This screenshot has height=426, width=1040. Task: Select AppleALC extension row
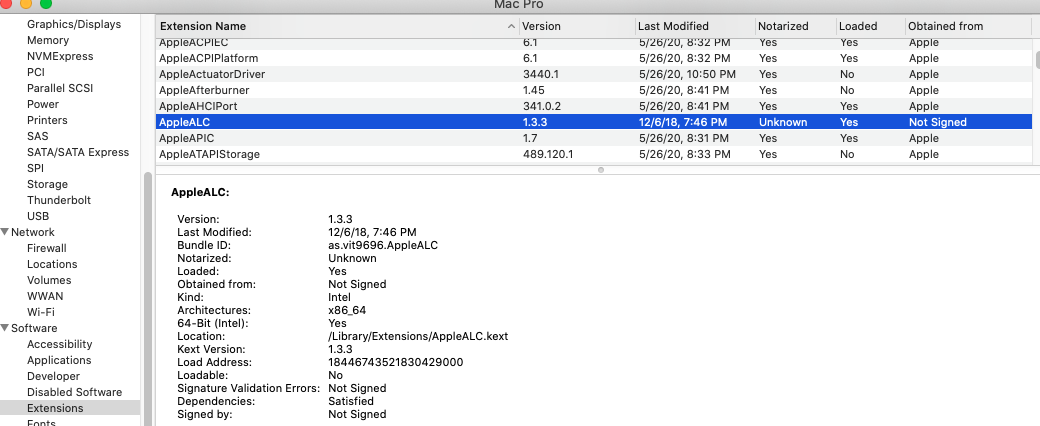594,122
